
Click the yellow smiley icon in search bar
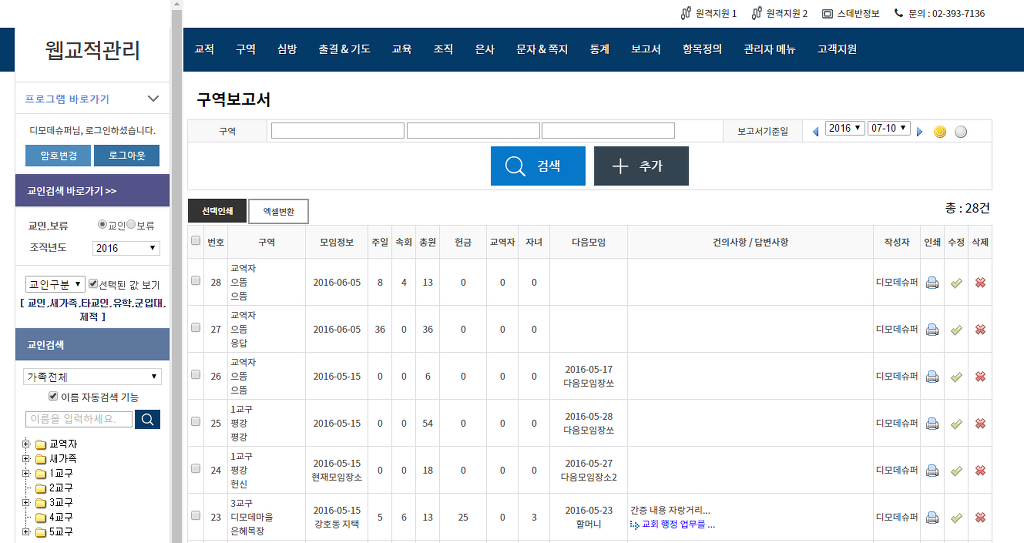coord(940,131)
